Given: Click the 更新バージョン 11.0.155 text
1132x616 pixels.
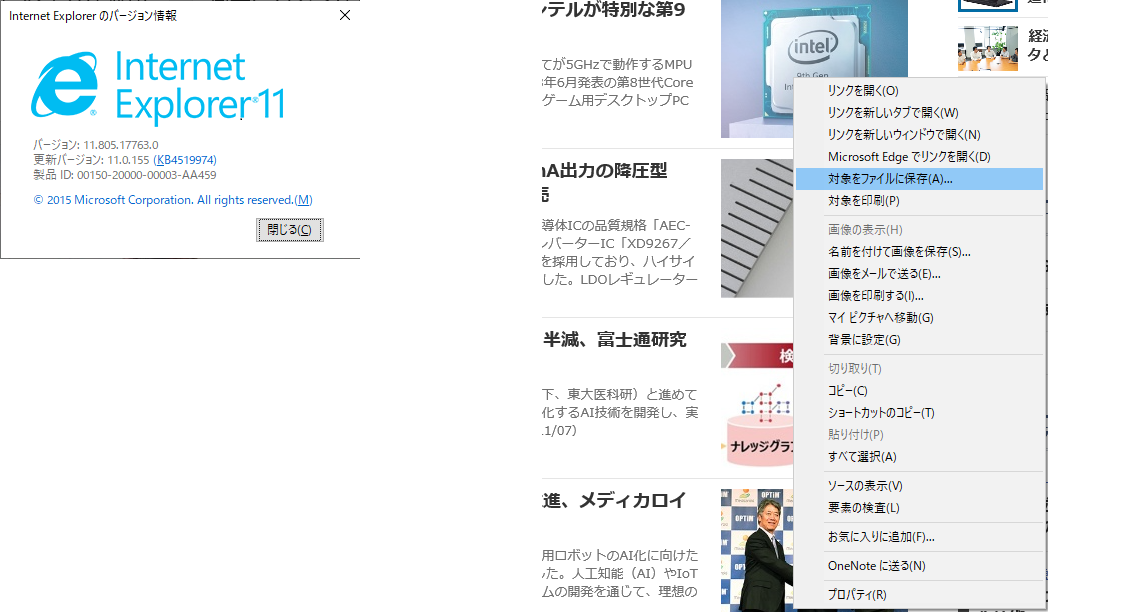Looking at the screenshot, I should pyautogui.click(x=91, y=160).
